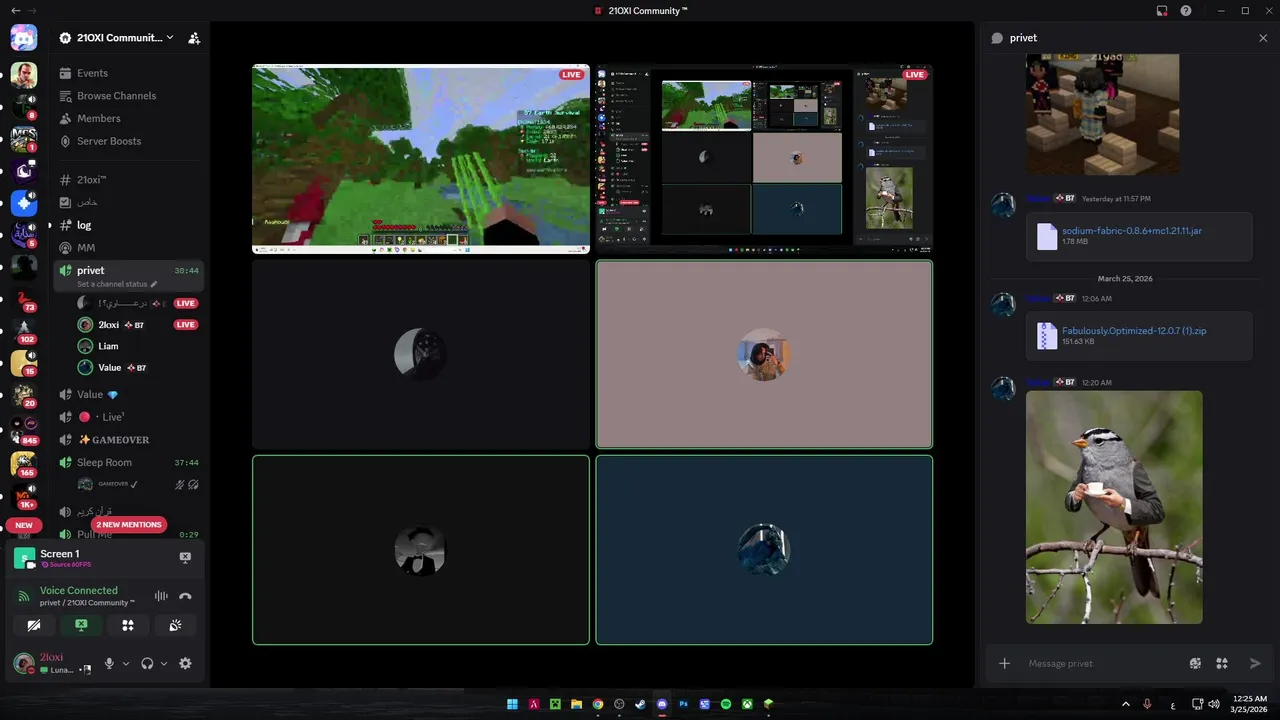Viewport: 1280px width, 720px height.
Task: Open Photoshop from taskbar
Action: click(x=684, y=704)
